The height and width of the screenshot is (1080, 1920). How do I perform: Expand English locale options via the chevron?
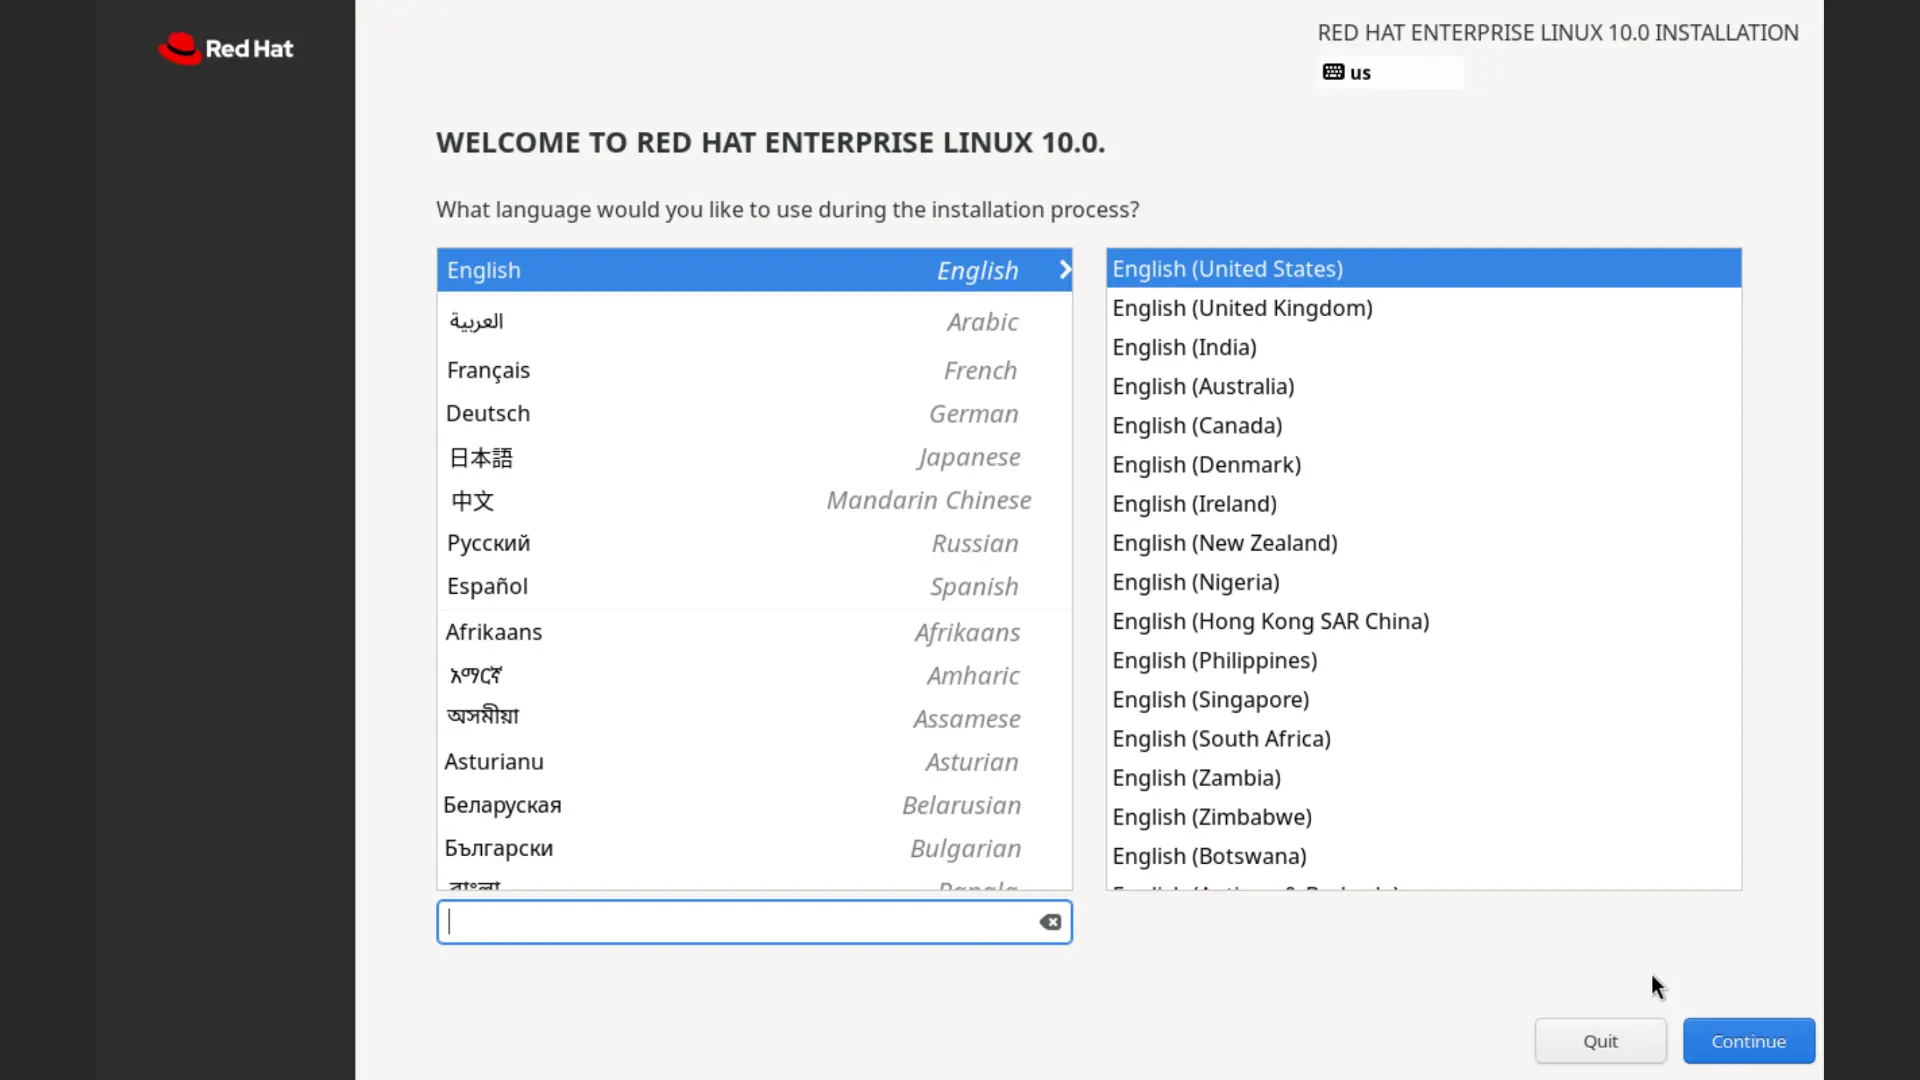[1063, 269]
